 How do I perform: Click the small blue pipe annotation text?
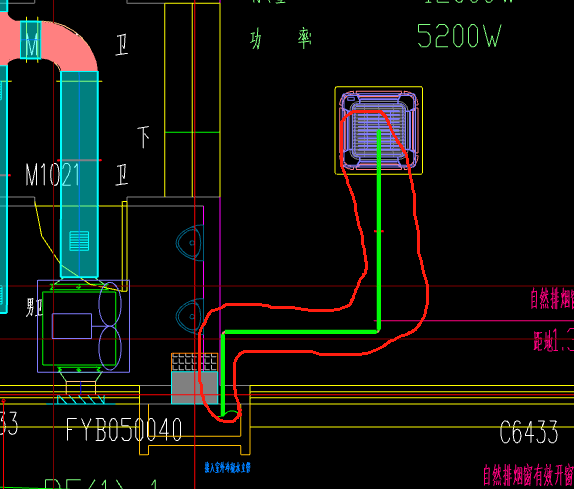tap(227, 467)
